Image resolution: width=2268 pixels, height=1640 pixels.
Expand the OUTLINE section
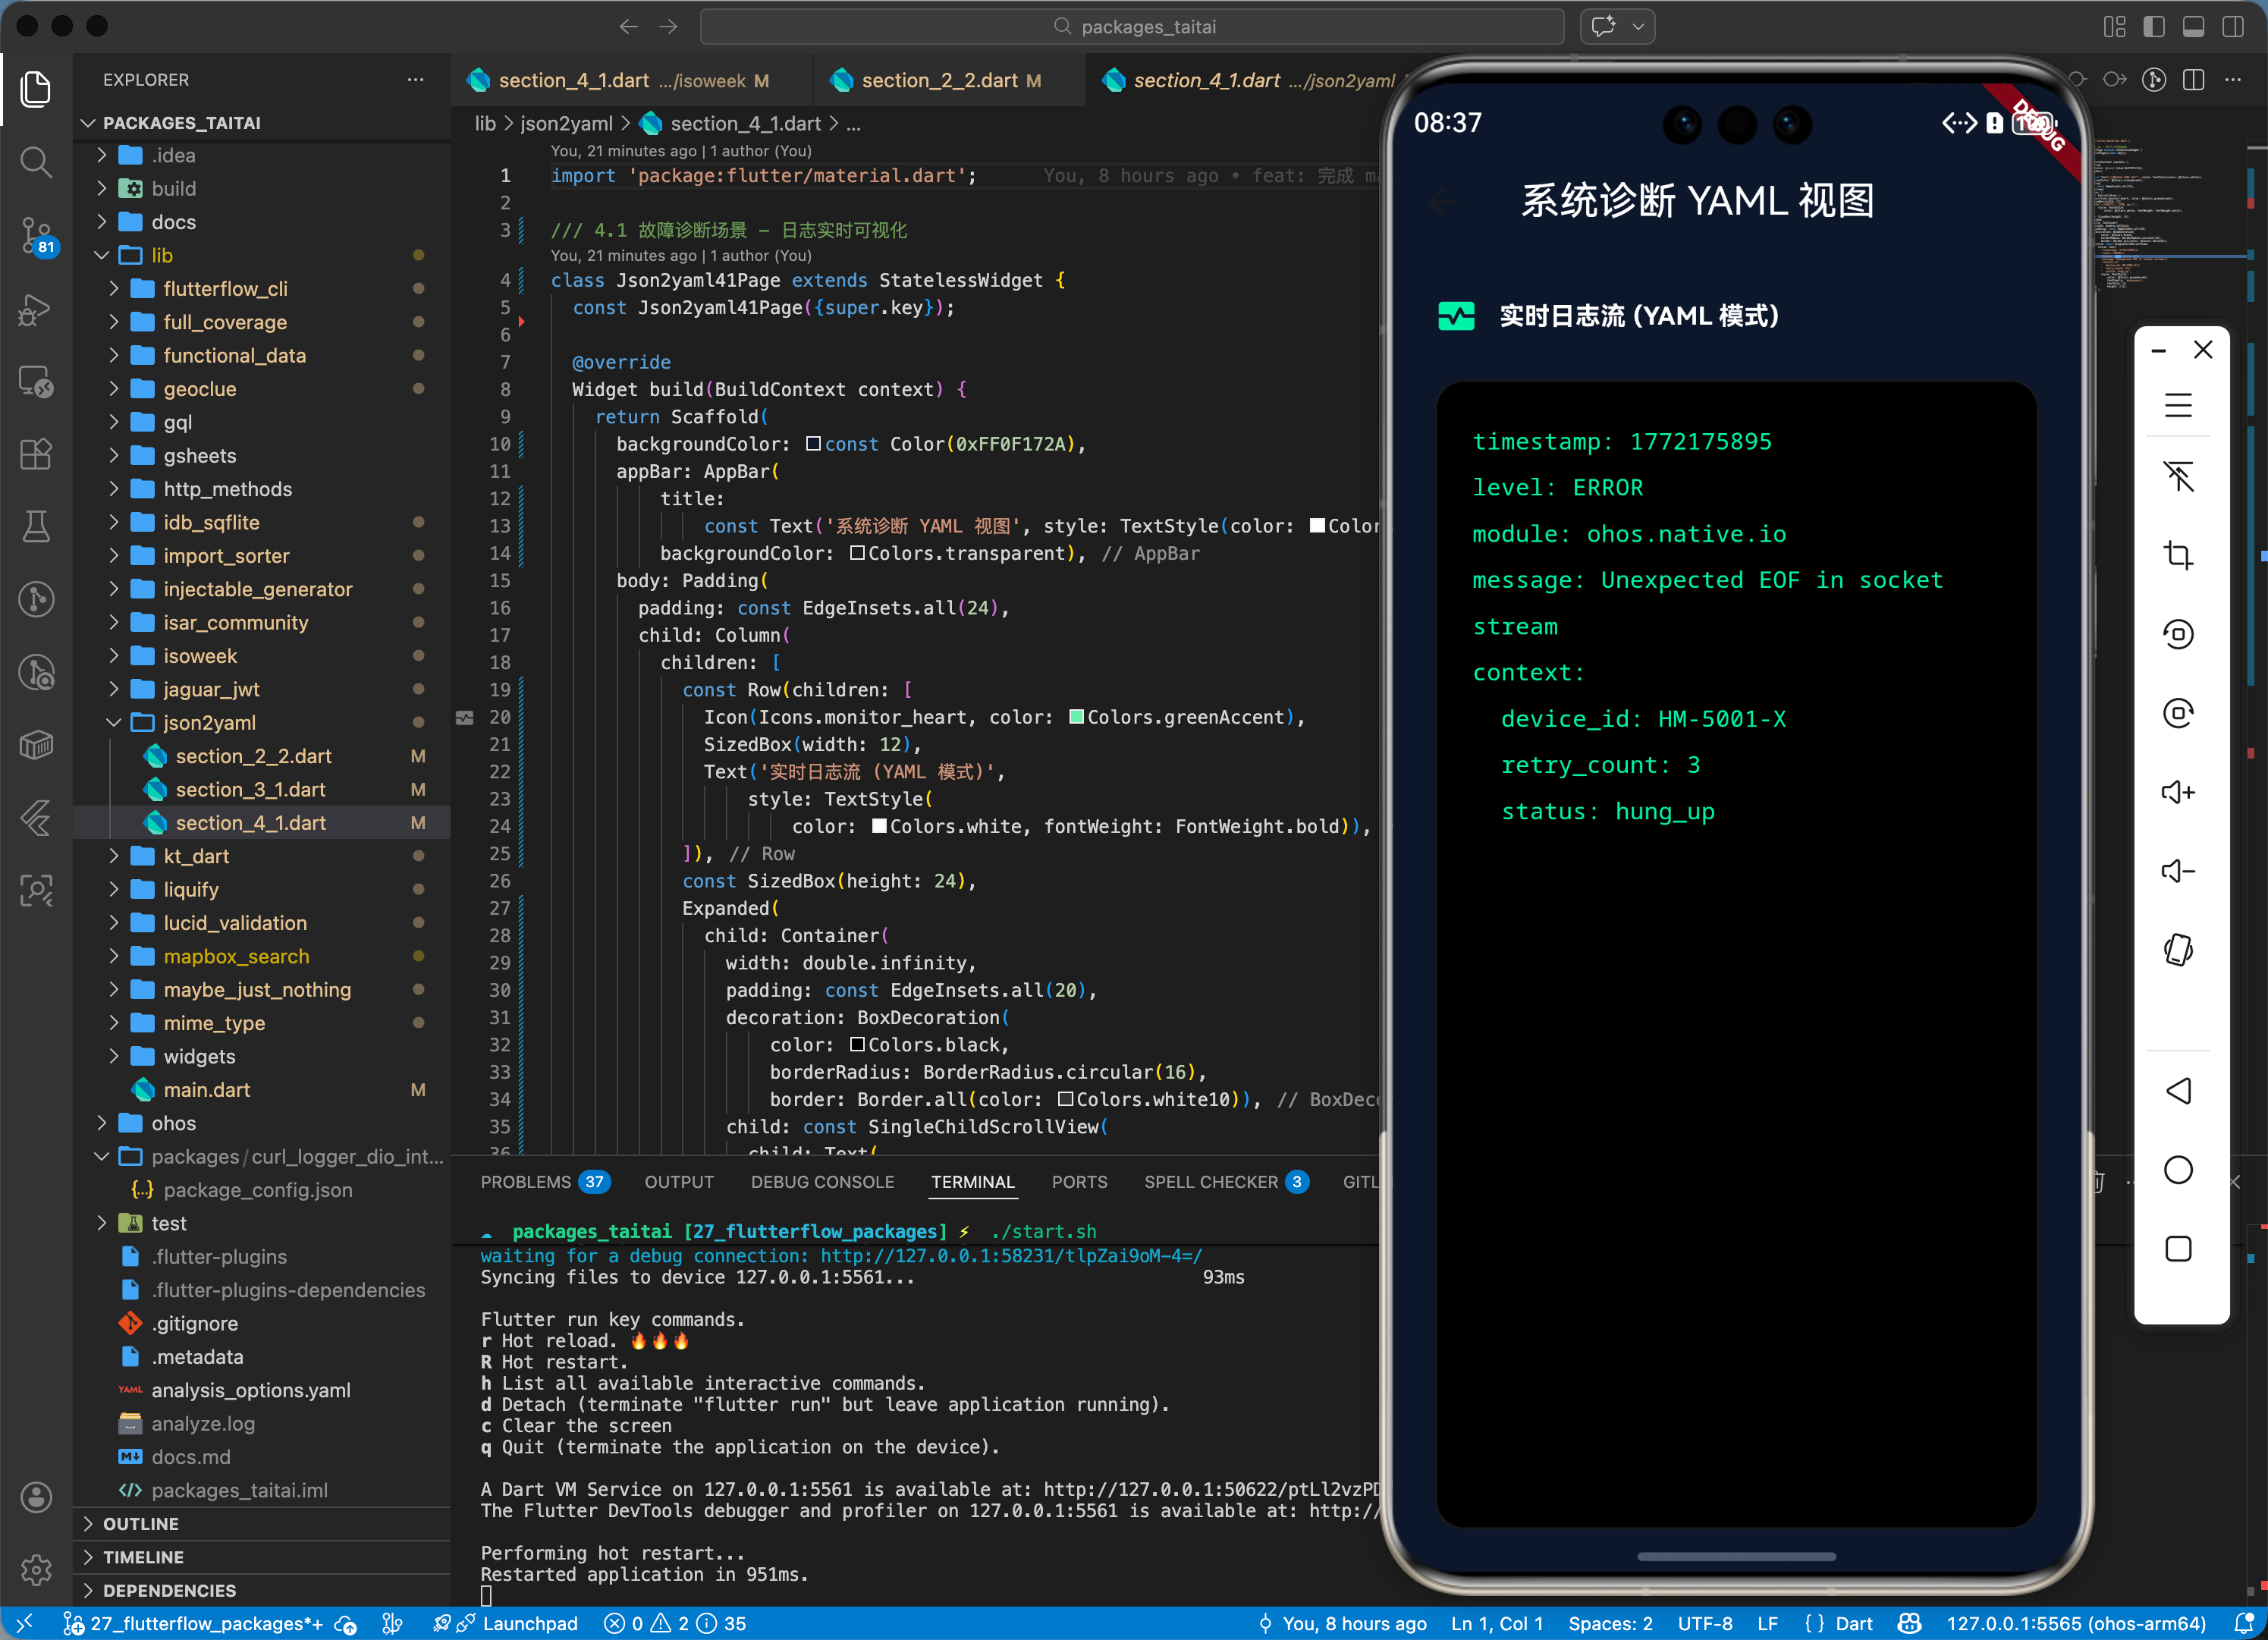coord(140,1524)
